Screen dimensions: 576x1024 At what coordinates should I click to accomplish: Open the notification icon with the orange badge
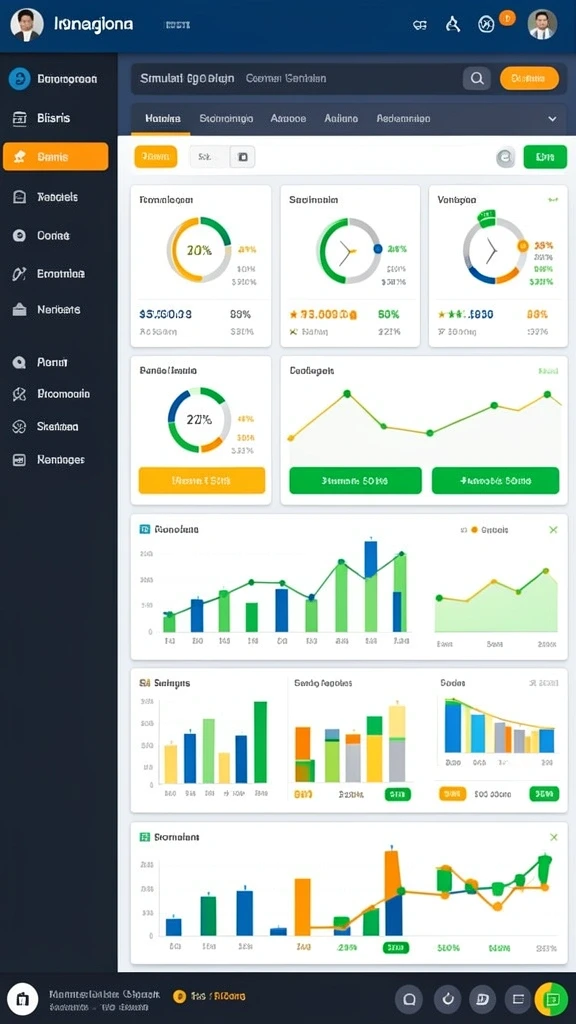[x=487, y=25]
